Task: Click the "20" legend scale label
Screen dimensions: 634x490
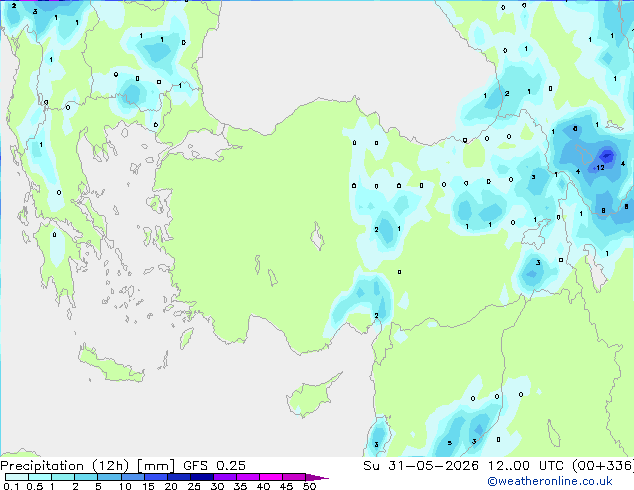Action: (171, 486)
